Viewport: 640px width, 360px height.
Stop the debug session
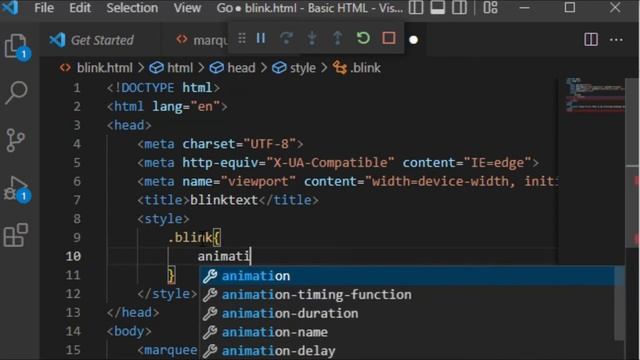(x=389, y=38)
